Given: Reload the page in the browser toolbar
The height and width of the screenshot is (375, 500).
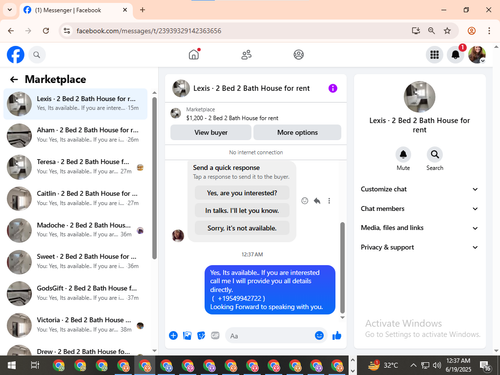Looking at the screenshot, I should click(46, 31).
